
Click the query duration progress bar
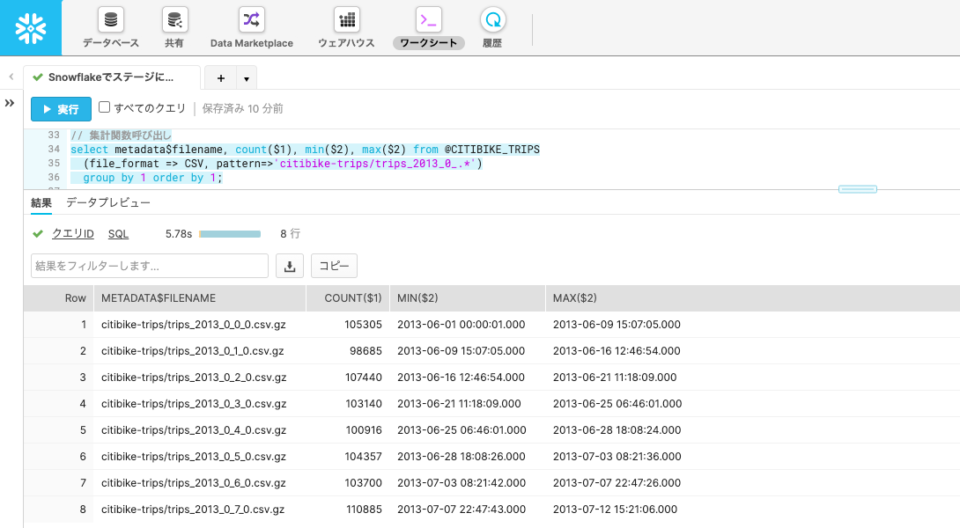[x=230, y=234]
